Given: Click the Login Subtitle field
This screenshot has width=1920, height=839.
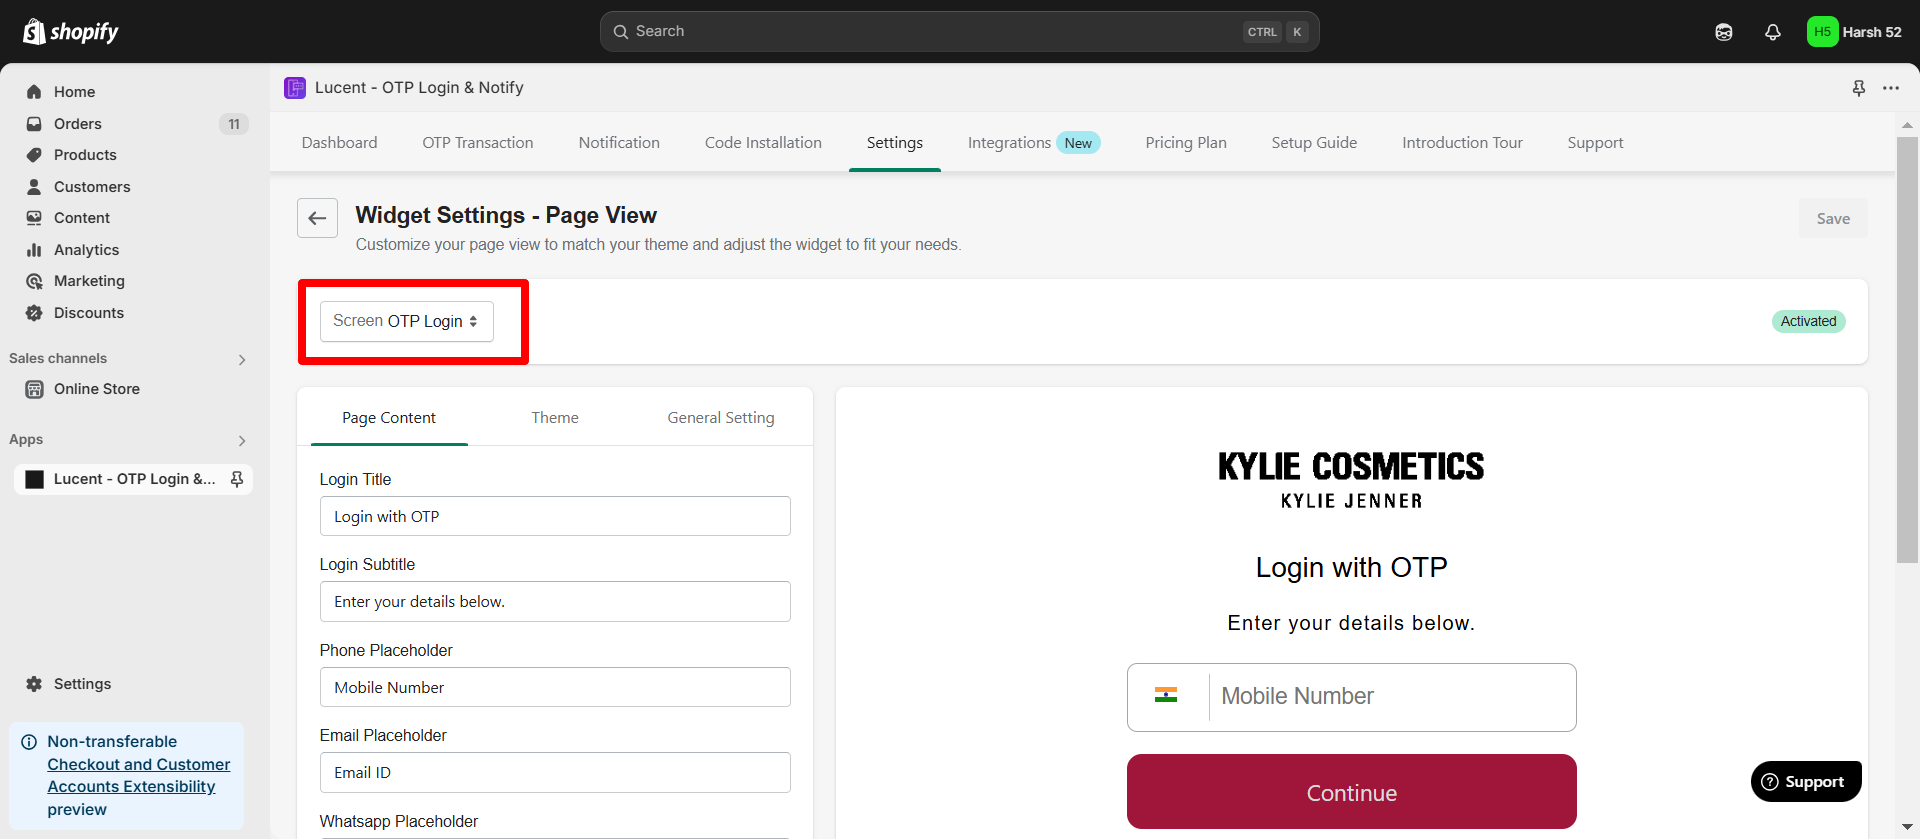Looking at the screenshot, I should 555,602.
